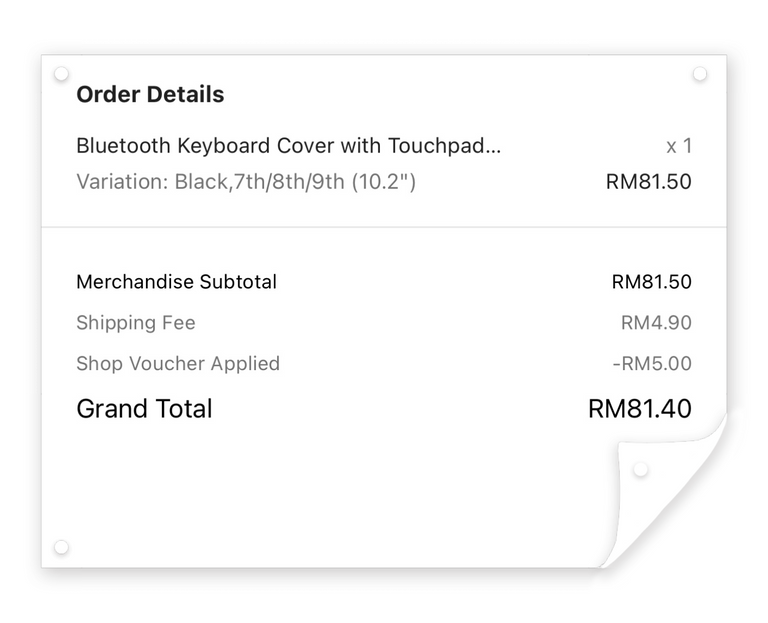Image resolution: width=768 pixels, height=623 pixels.
Task: Click the top-left punch hole circle
Action: pyautogui.click(x=61, y=74)
